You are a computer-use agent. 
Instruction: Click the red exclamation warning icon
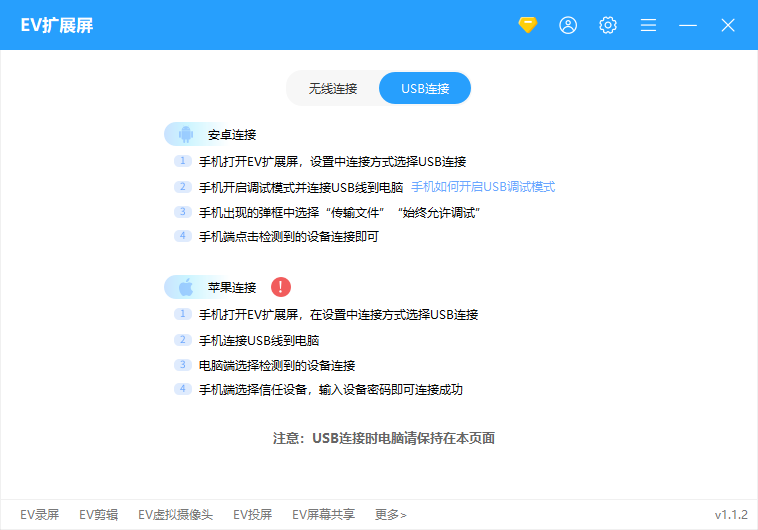pos(280,287)
